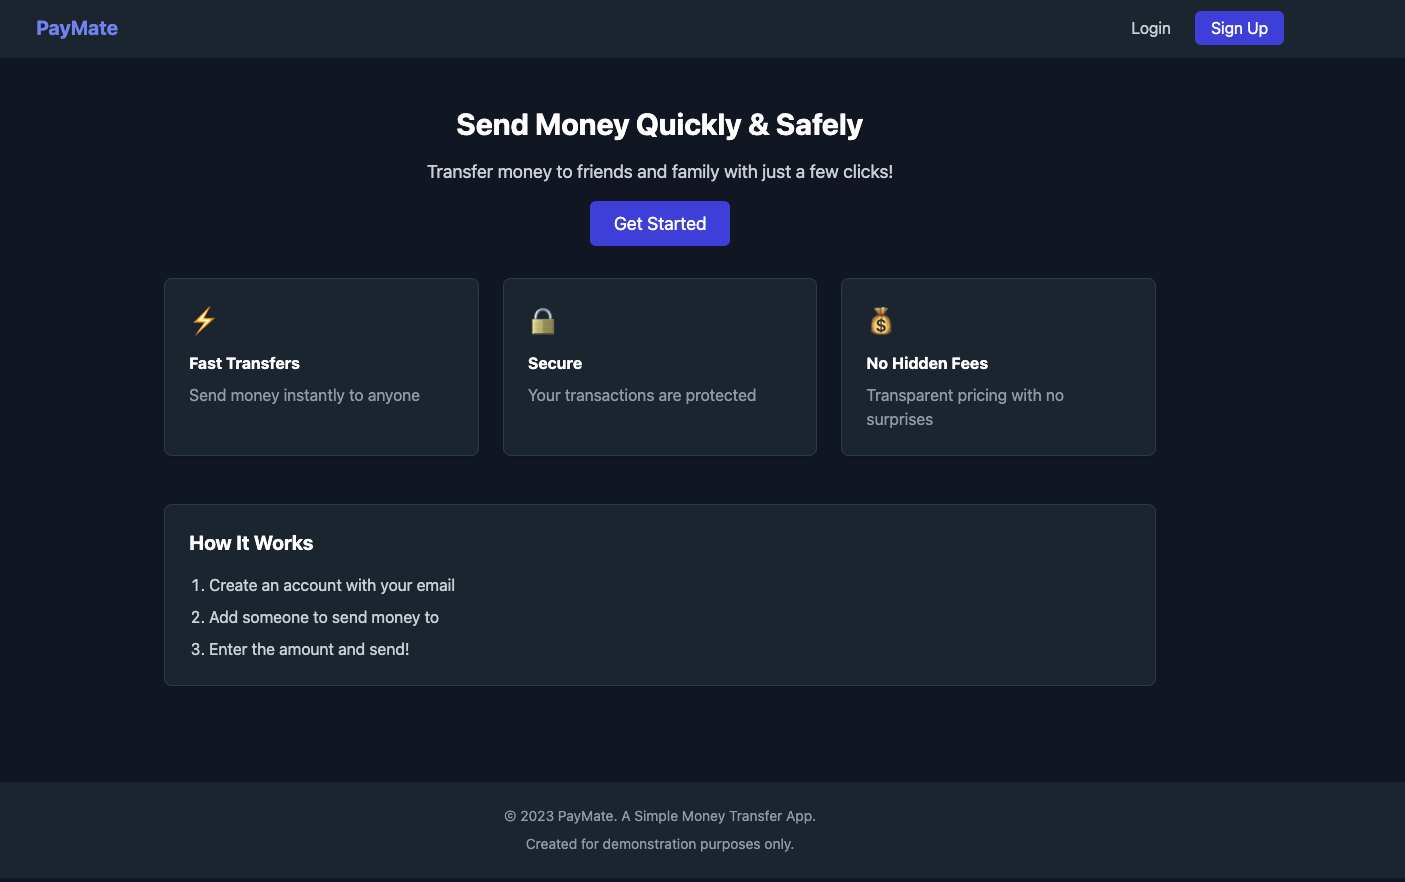Click the How It Works panel

point(659,594)
